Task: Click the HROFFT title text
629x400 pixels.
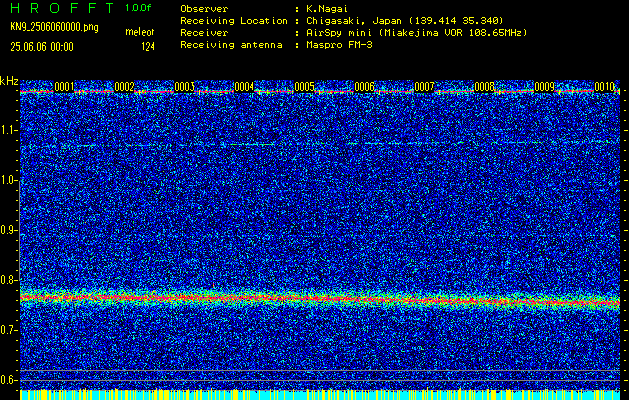Action: (62, 8)
